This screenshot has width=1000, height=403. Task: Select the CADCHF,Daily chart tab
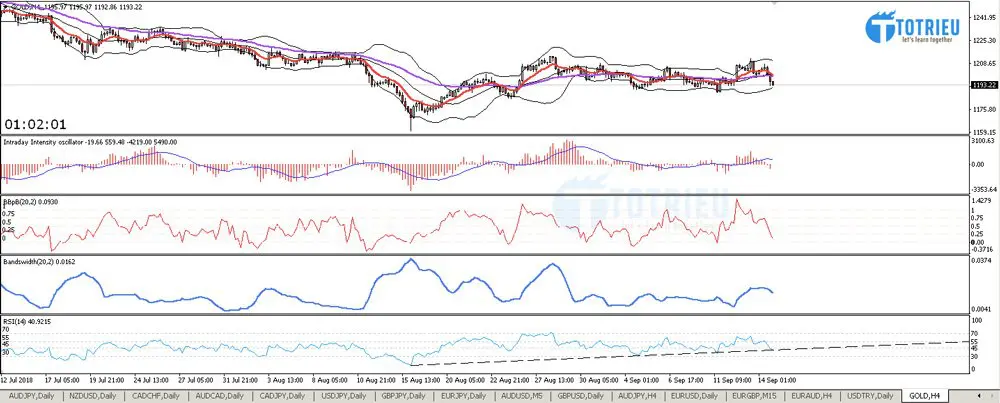[156, 396]
